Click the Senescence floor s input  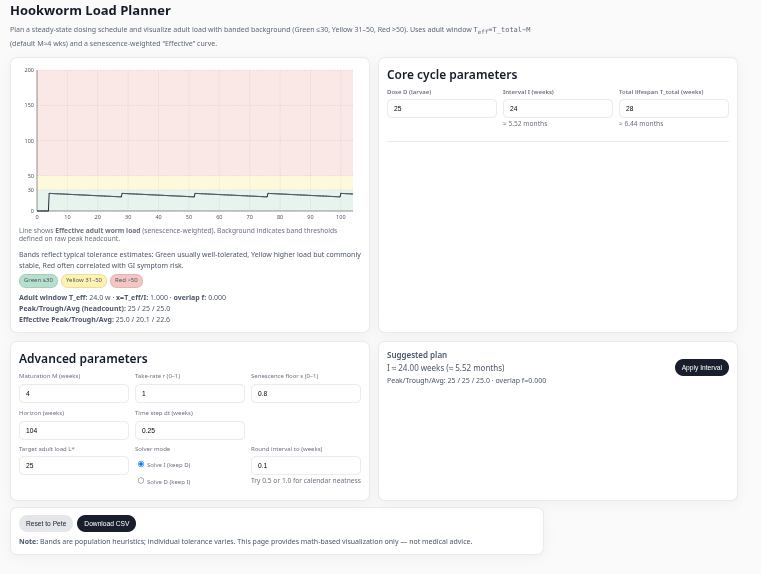(x=305, y=394)
